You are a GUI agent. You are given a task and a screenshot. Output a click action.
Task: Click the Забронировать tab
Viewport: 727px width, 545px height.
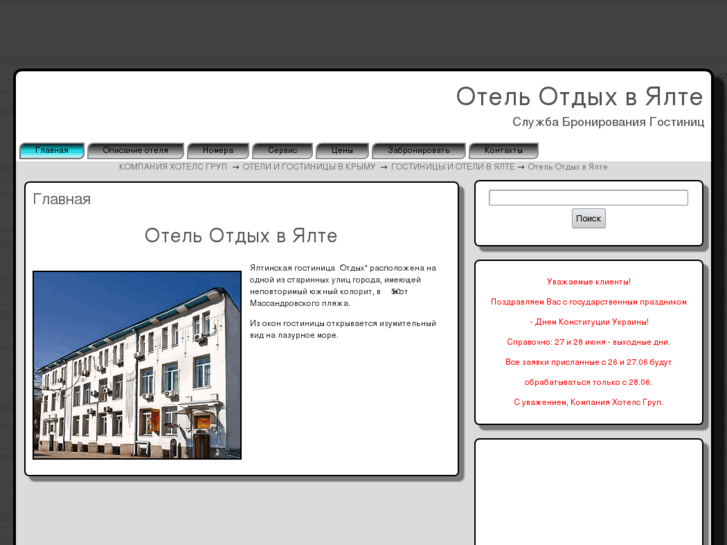[418, 151]
